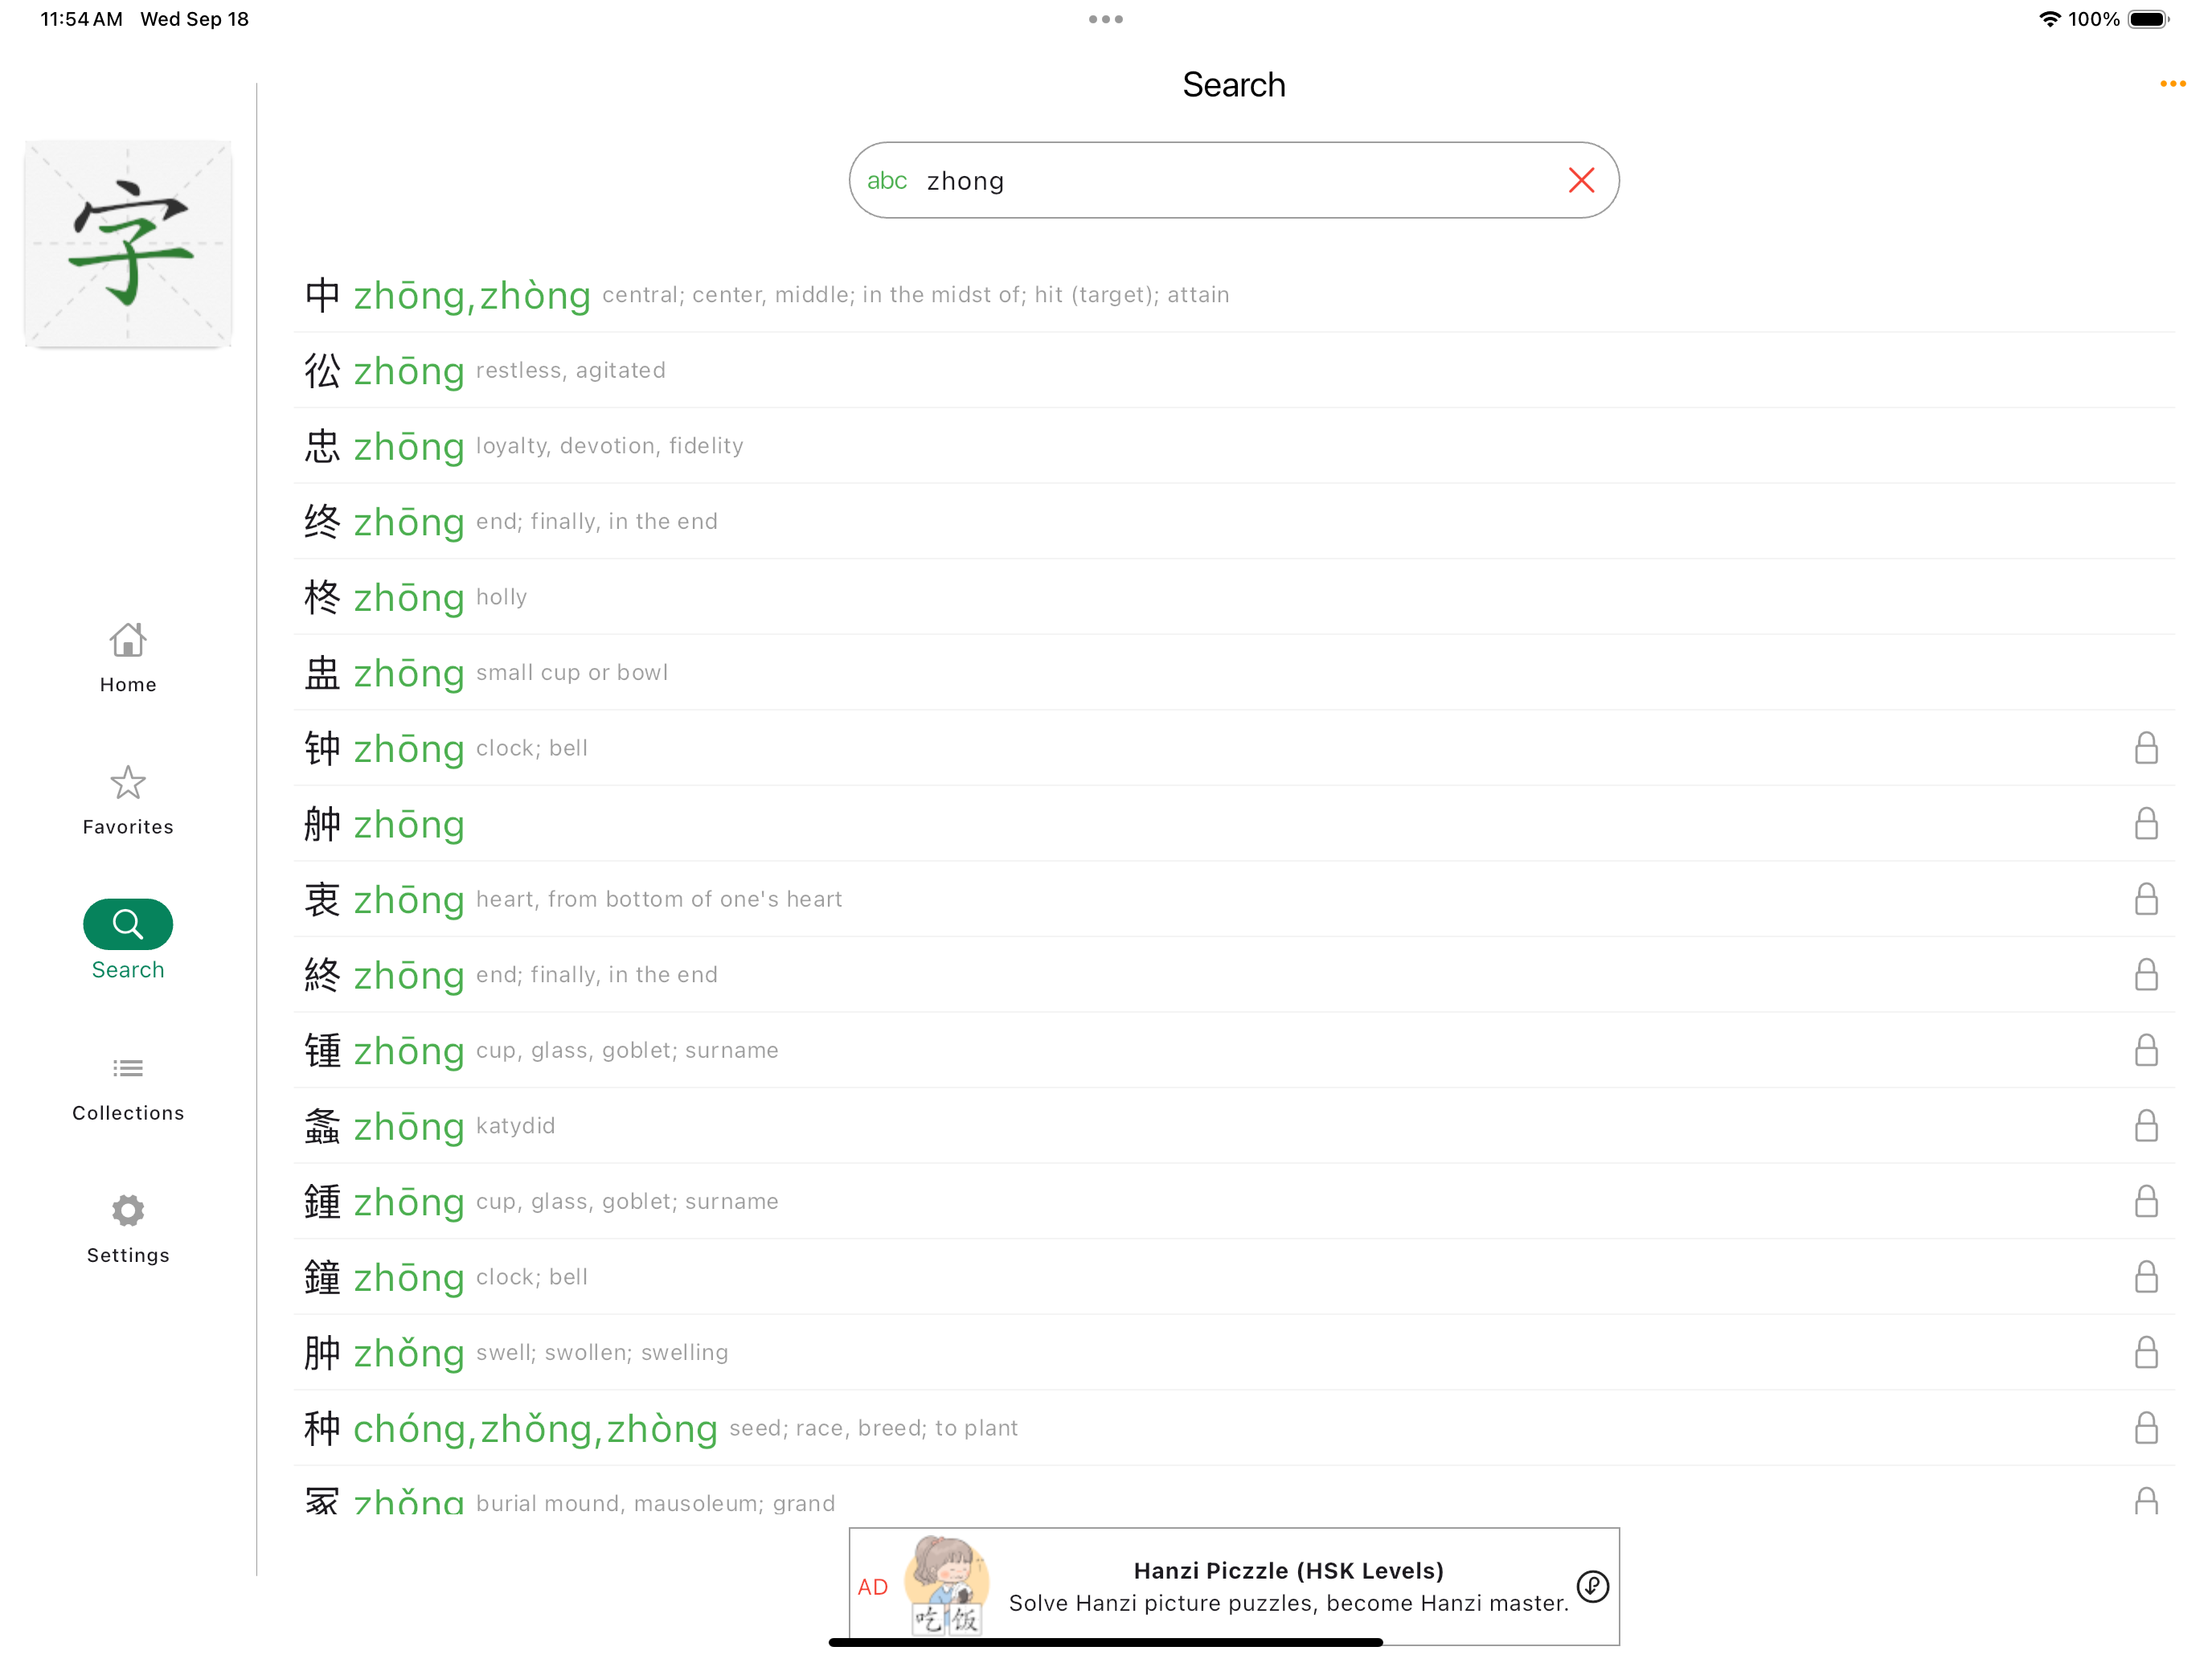Tap the 字 character logo thumbnail
The height and width of the screenshot is (1659, 2212).
128,244
